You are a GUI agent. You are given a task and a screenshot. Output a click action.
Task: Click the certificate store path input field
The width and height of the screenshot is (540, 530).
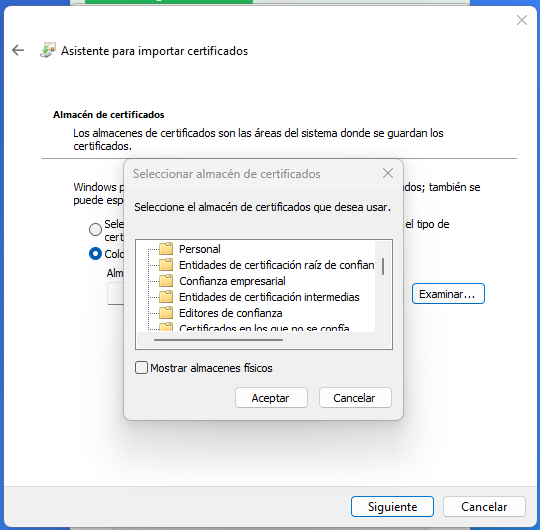point(115,294)
